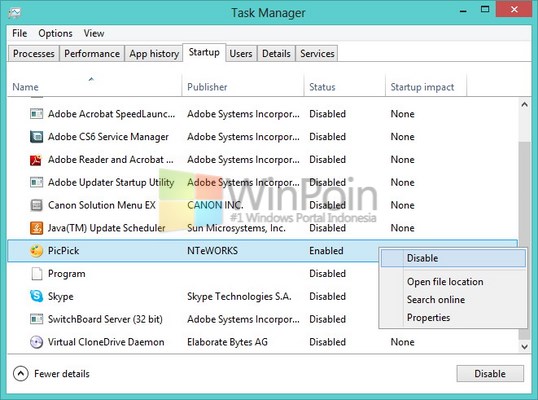Image resolution: width=538 pixels, height=400 pixels.
Task: Click the Java Update Scheduler icon
Action: tap(36, 228)
